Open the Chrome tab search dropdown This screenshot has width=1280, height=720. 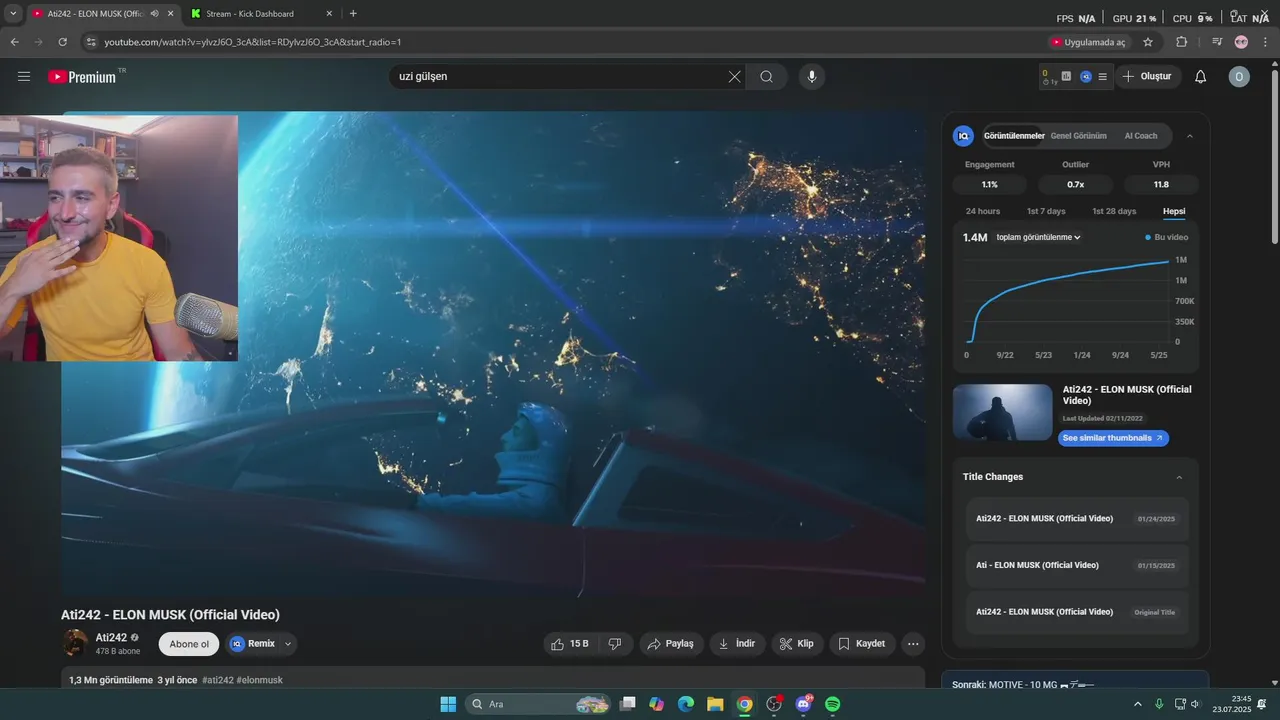point(13,14)
